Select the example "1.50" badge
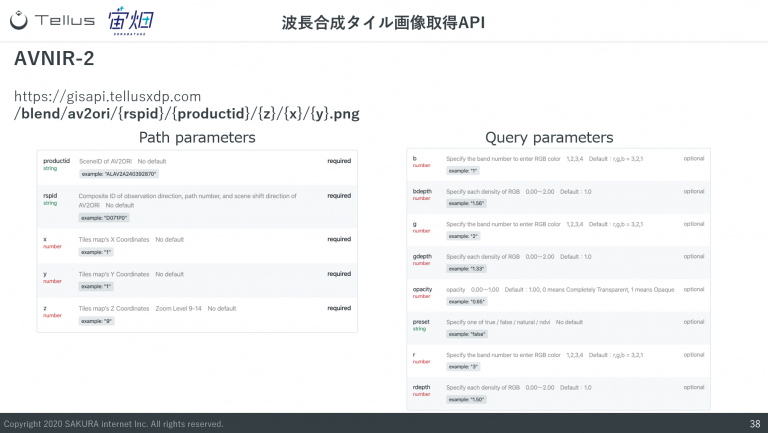The width and height of the screenshot is (768, 433). 466,400
